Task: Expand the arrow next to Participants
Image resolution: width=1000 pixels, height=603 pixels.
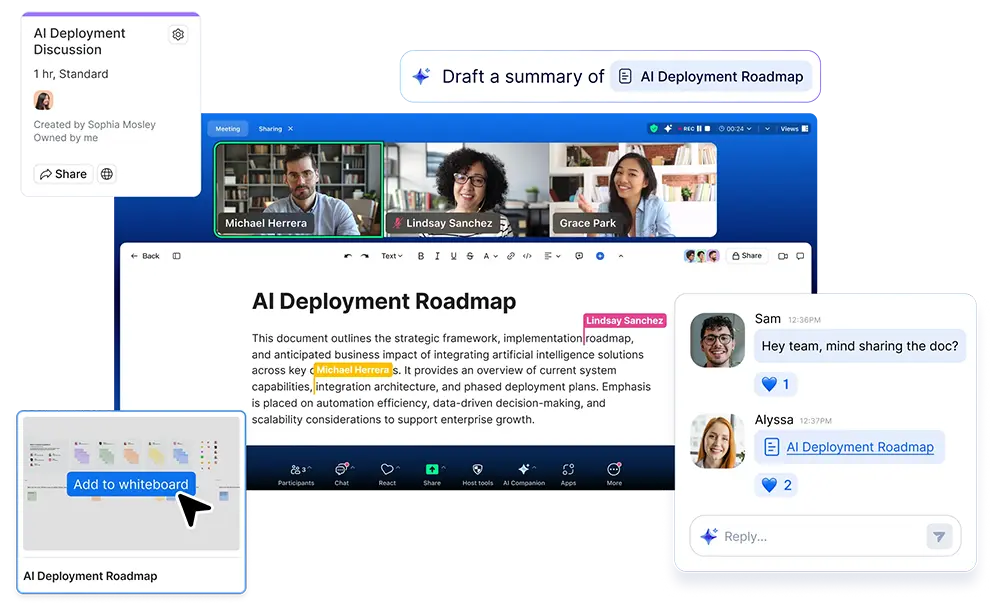Action: coord(308,466)
